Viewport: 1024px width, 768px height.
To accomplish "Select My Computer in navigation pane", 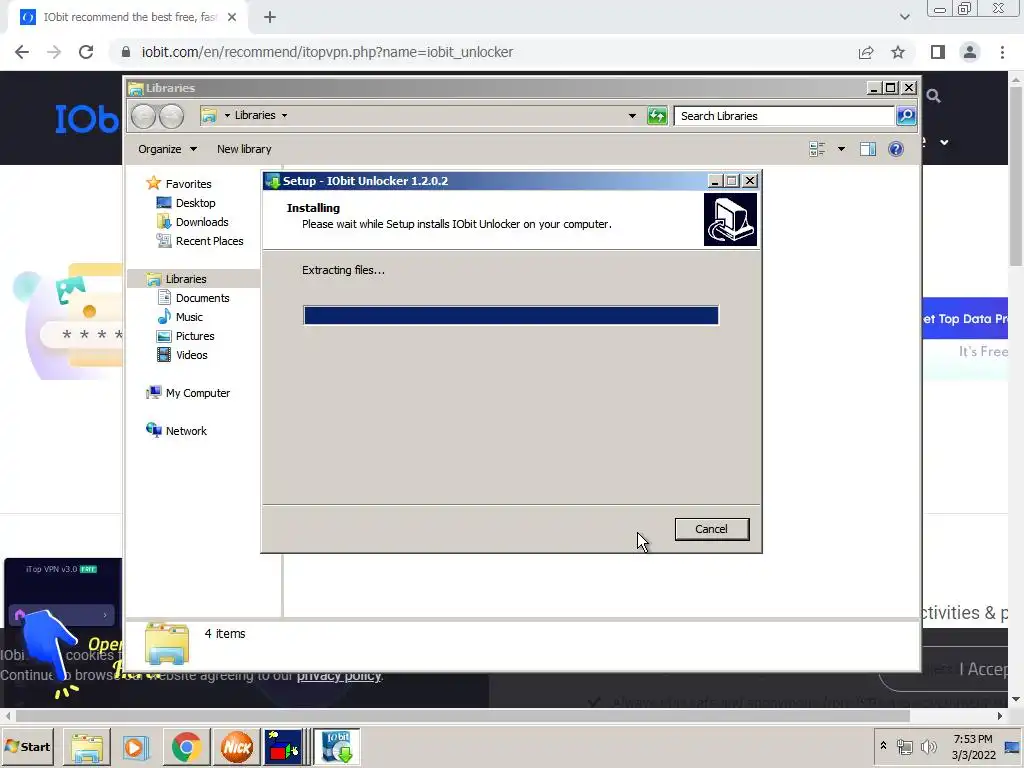I will pos(197,393).
